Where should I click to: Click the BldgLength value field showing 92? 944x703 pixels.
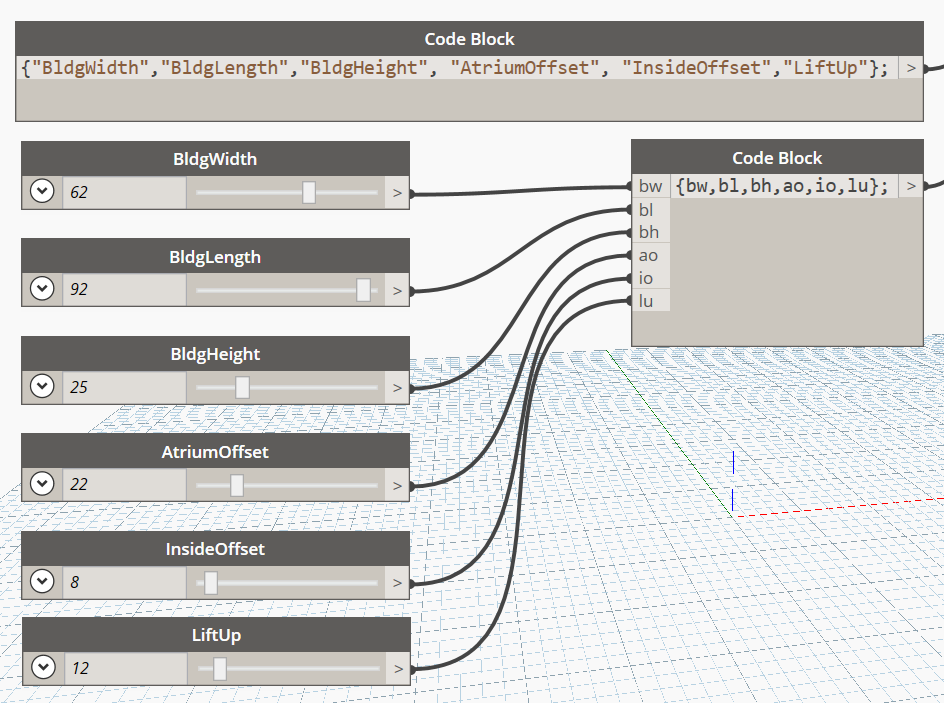[x=125, y=289]
